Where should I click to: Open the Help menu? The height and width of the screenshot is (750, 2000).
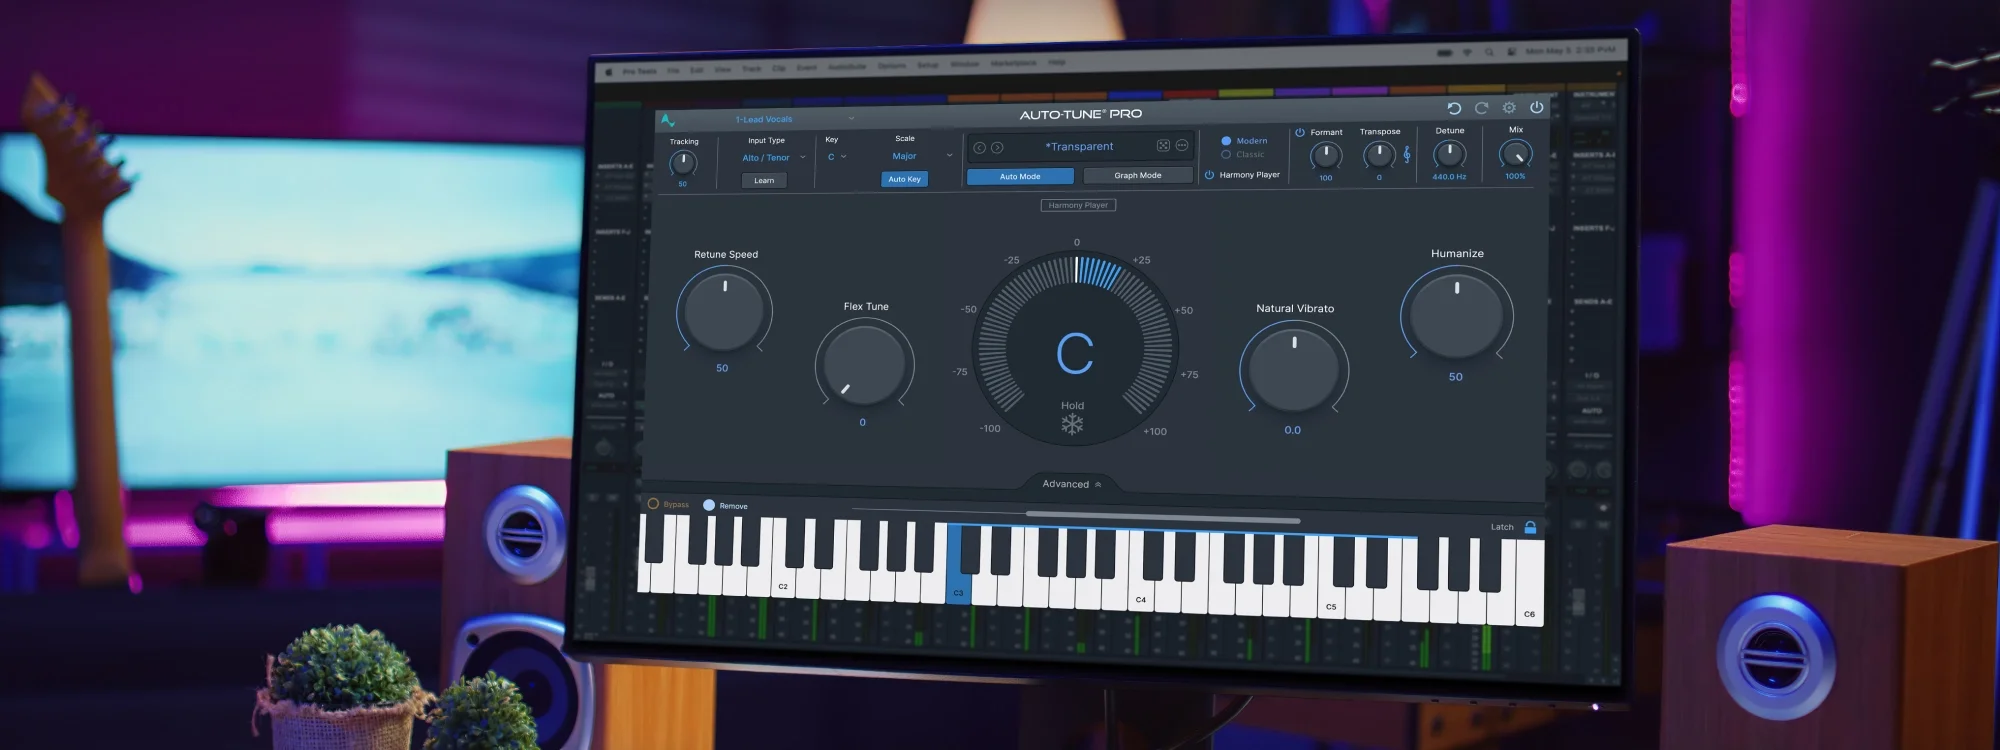pyautogui.click(x=1056, y=62)
